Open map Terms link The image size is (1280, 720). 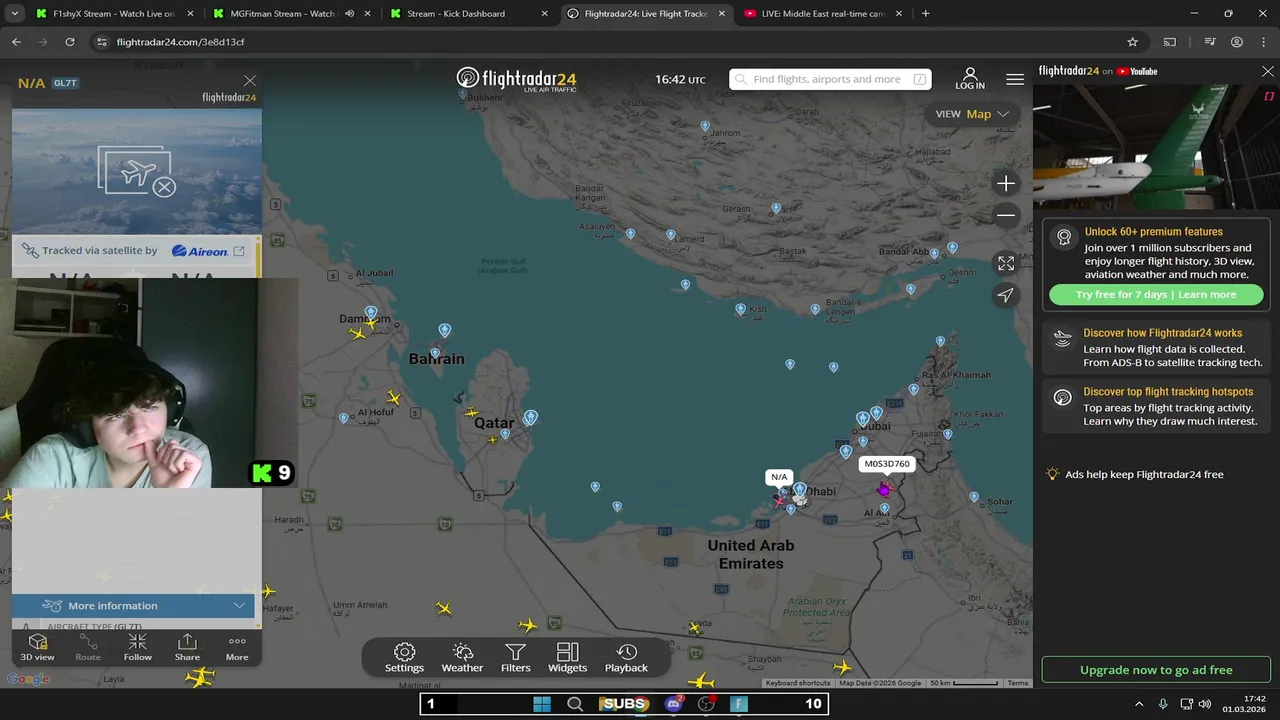[x=1018, y=683]
